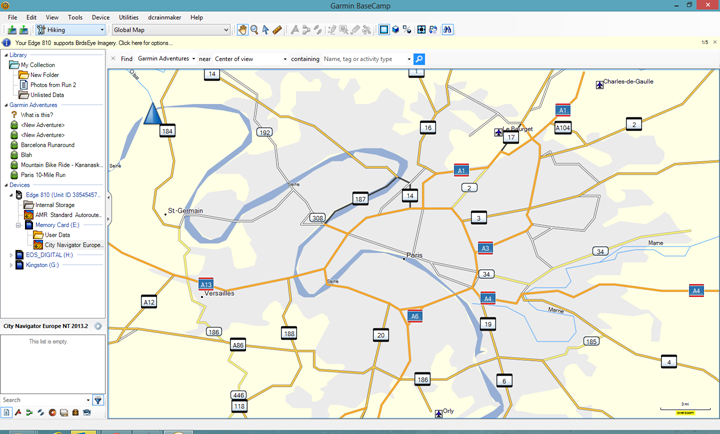Click the BirdsEye Imagery options message link
The width and height of the screenshot is (720, 434).
click(x=94, y=43)
